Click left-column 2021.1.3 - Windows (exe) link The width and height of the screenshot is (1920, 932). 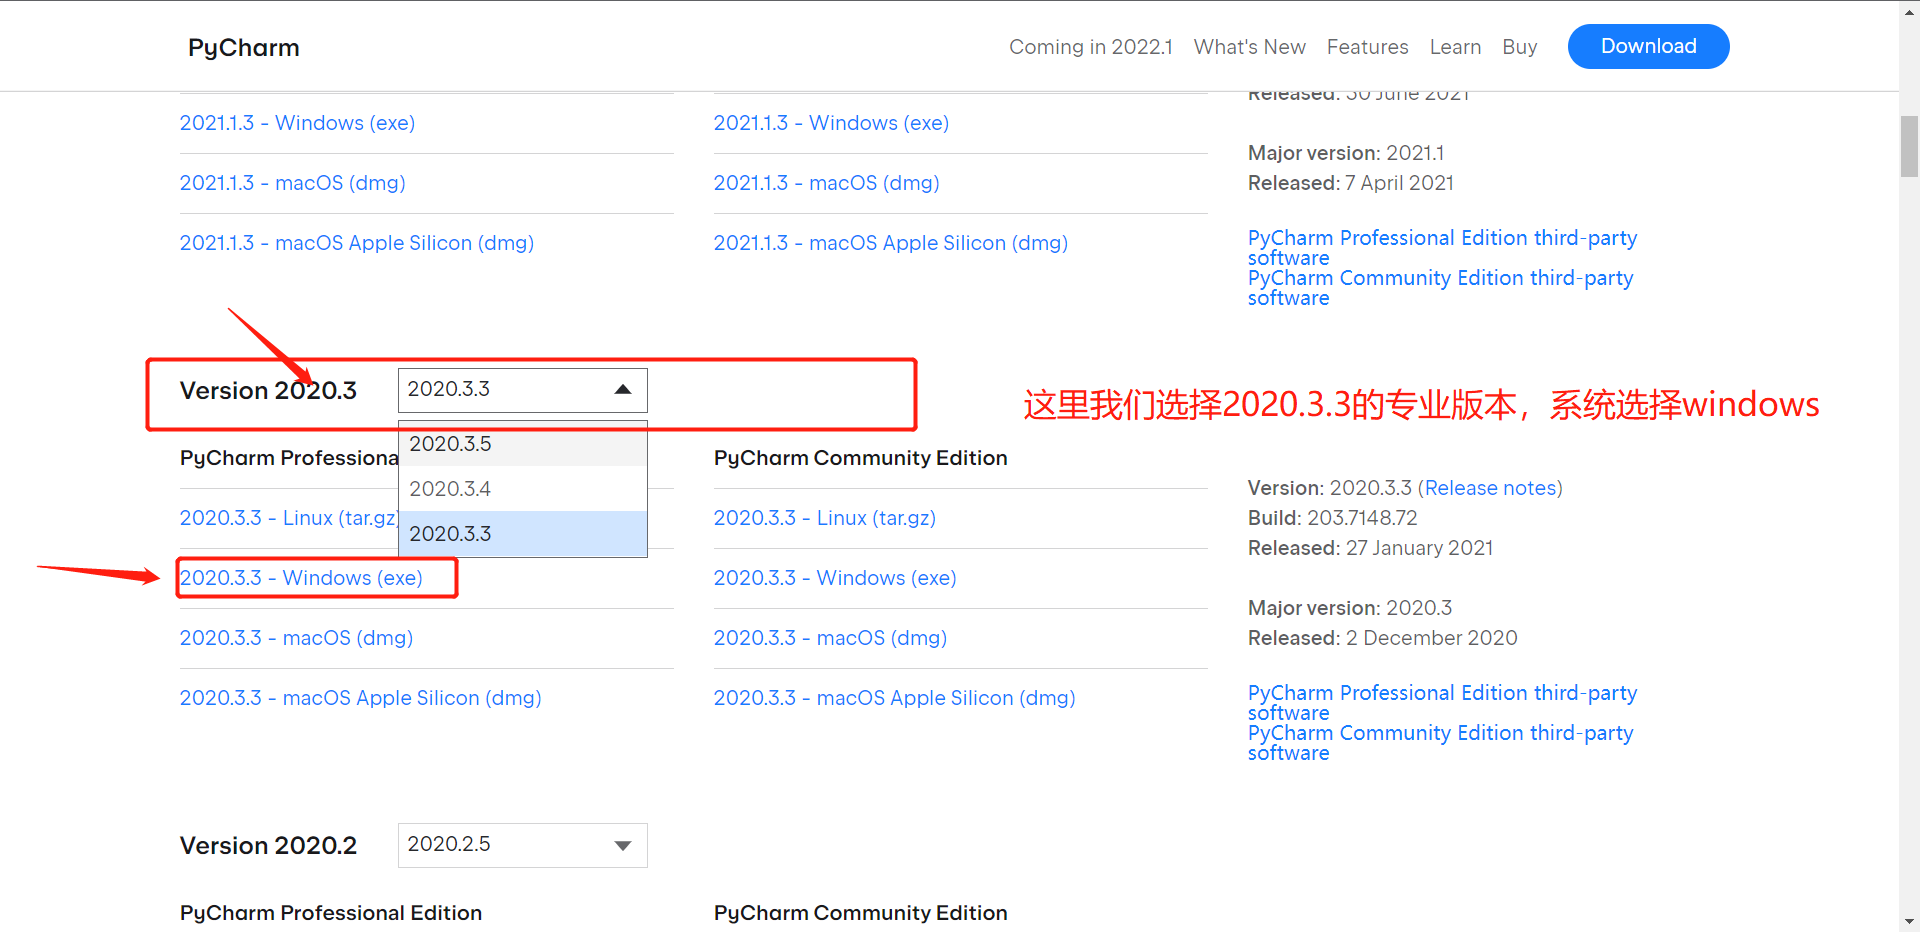coord(297,123)
